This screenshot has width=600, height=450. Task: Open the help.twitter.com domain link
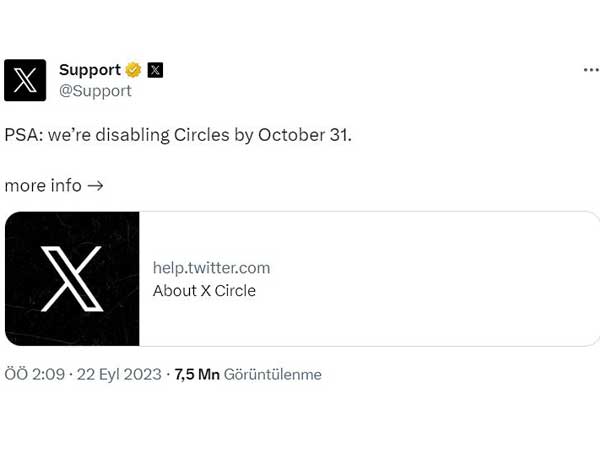211,268
